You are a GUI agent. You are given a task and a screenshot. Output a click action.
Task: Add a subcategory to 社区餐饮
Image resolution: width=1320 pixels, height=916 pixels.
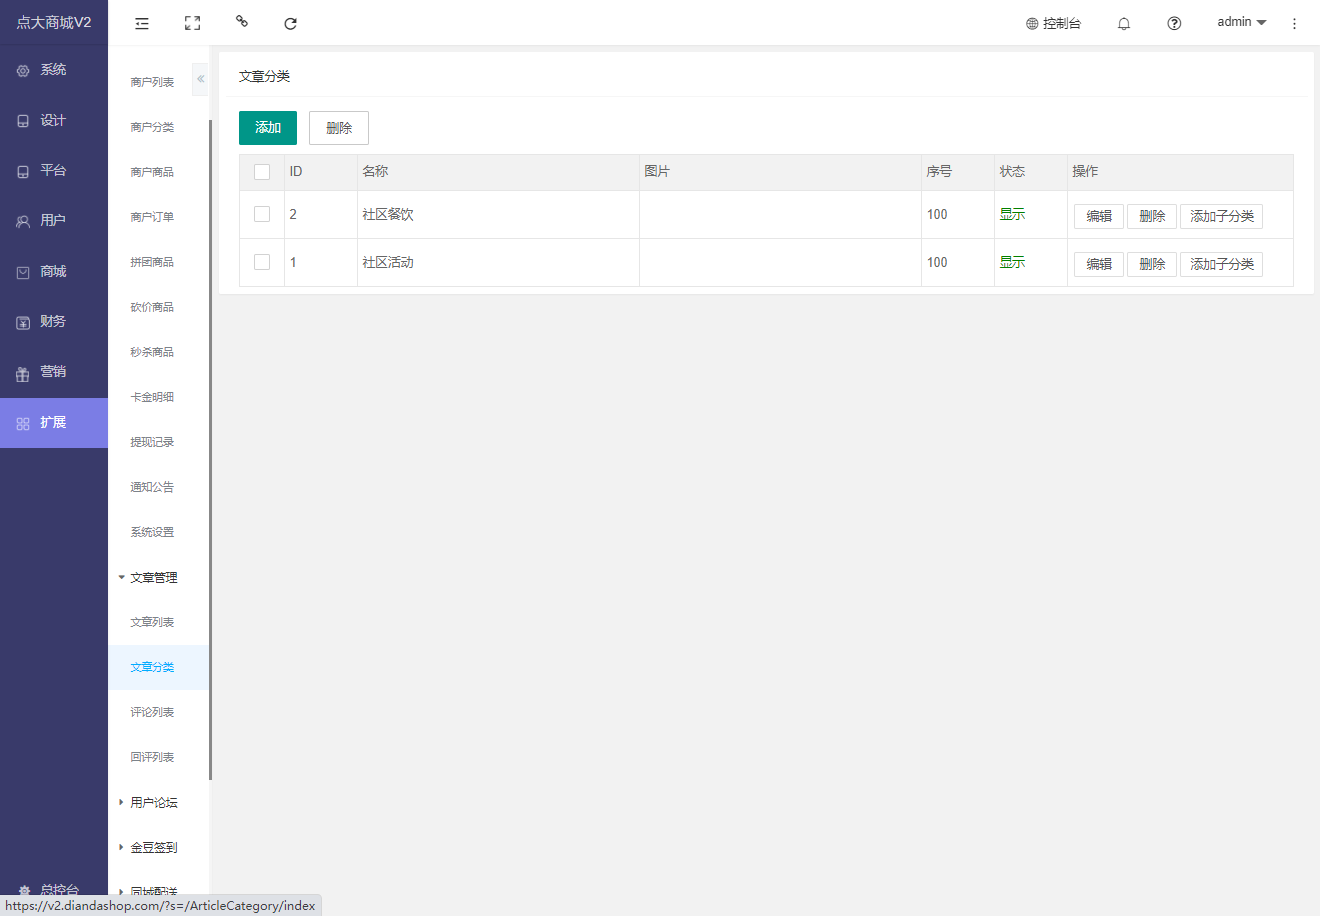(1221, 216)
